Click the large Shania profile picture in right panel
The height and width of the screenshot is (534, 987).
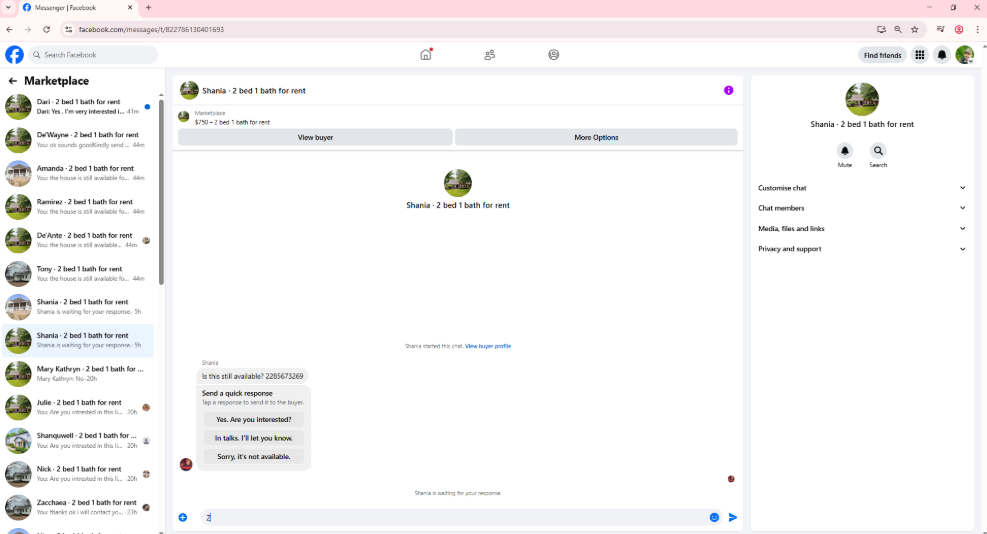pyautogui.click(x=862, y=99)
